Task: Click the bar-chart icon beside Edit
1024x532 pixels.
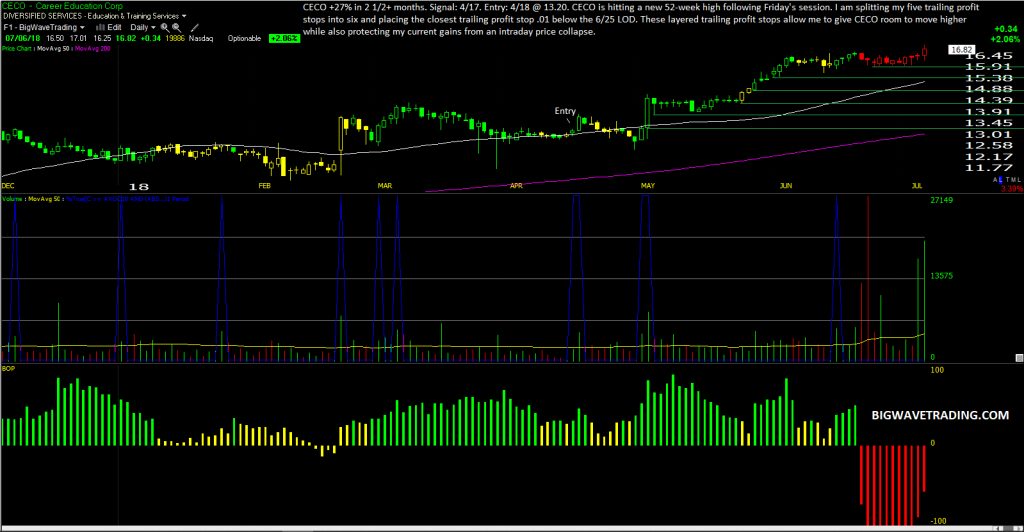Action: point(100,27)
